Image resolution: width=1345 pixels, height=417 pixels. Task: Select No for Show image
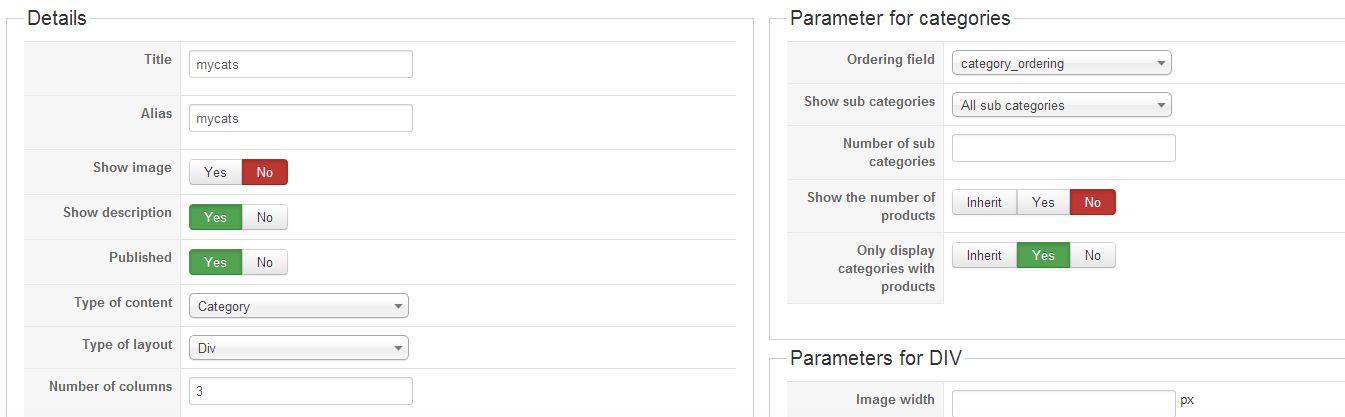pyautogui.click(x=265, y=172)
